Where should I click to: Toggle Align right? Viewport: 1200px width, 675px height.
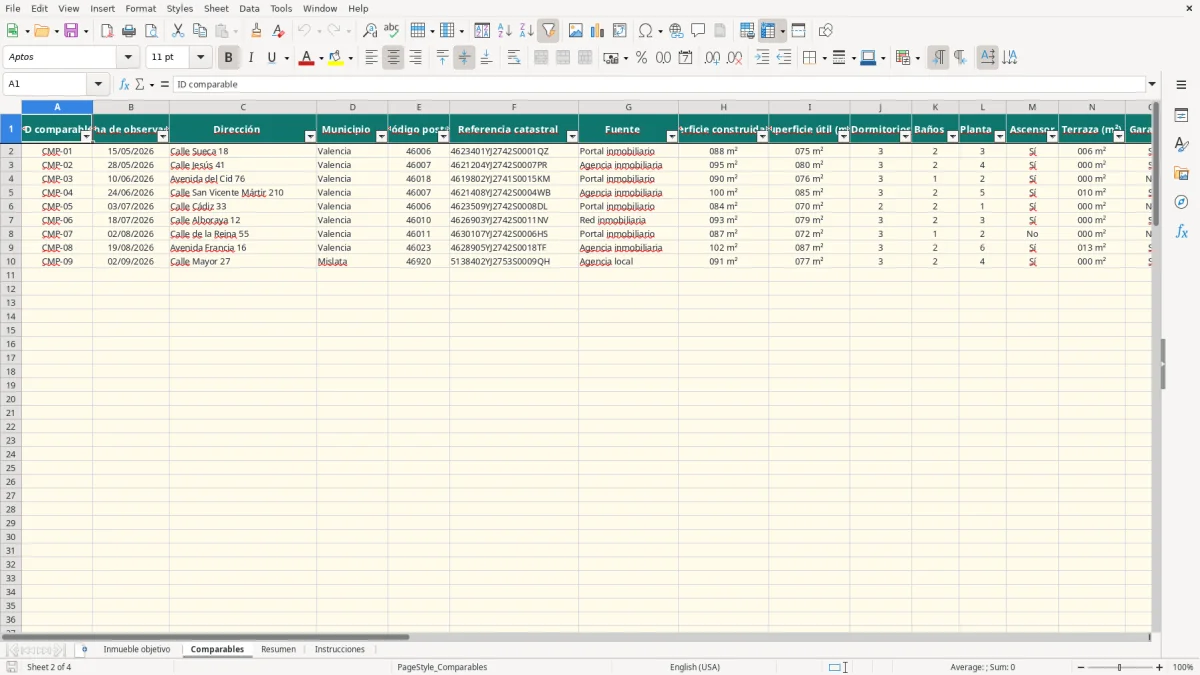415,58
